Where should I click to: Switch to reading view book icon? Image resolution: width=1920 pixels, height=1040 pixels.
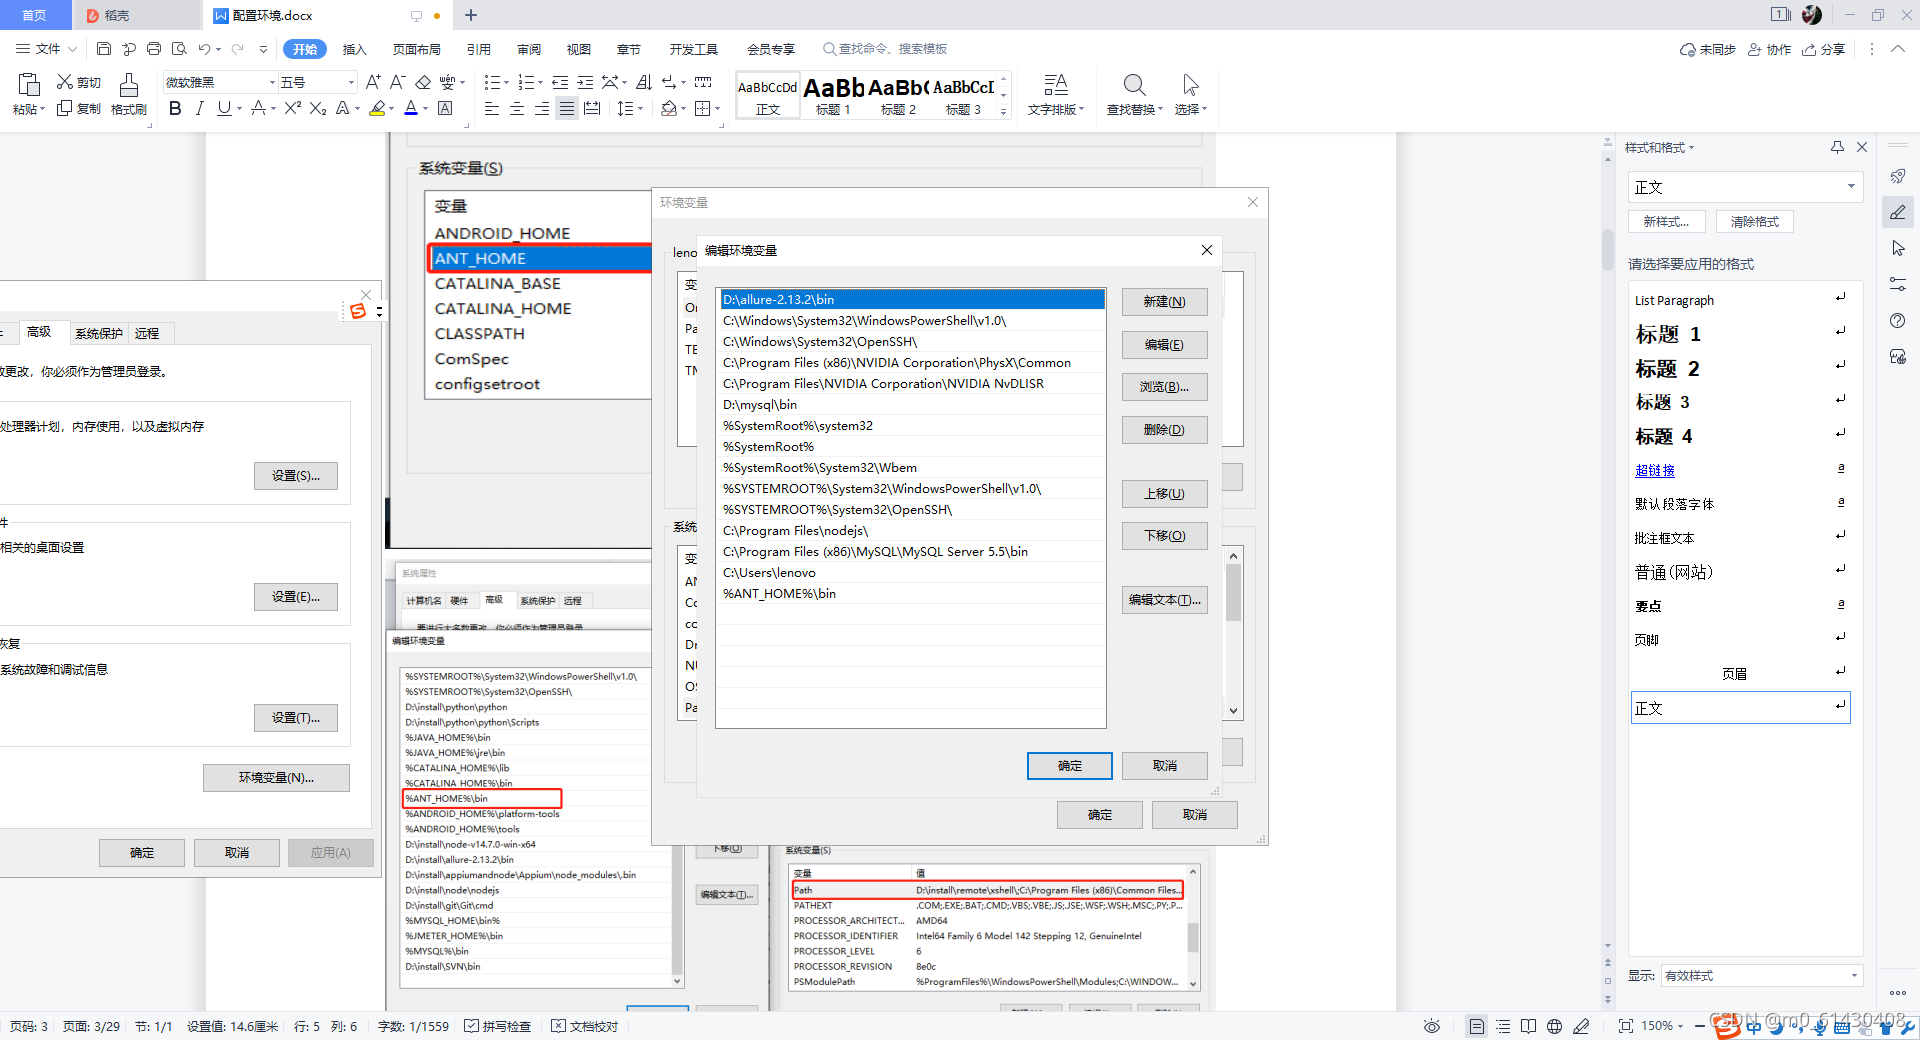tap(1528, 1026)
